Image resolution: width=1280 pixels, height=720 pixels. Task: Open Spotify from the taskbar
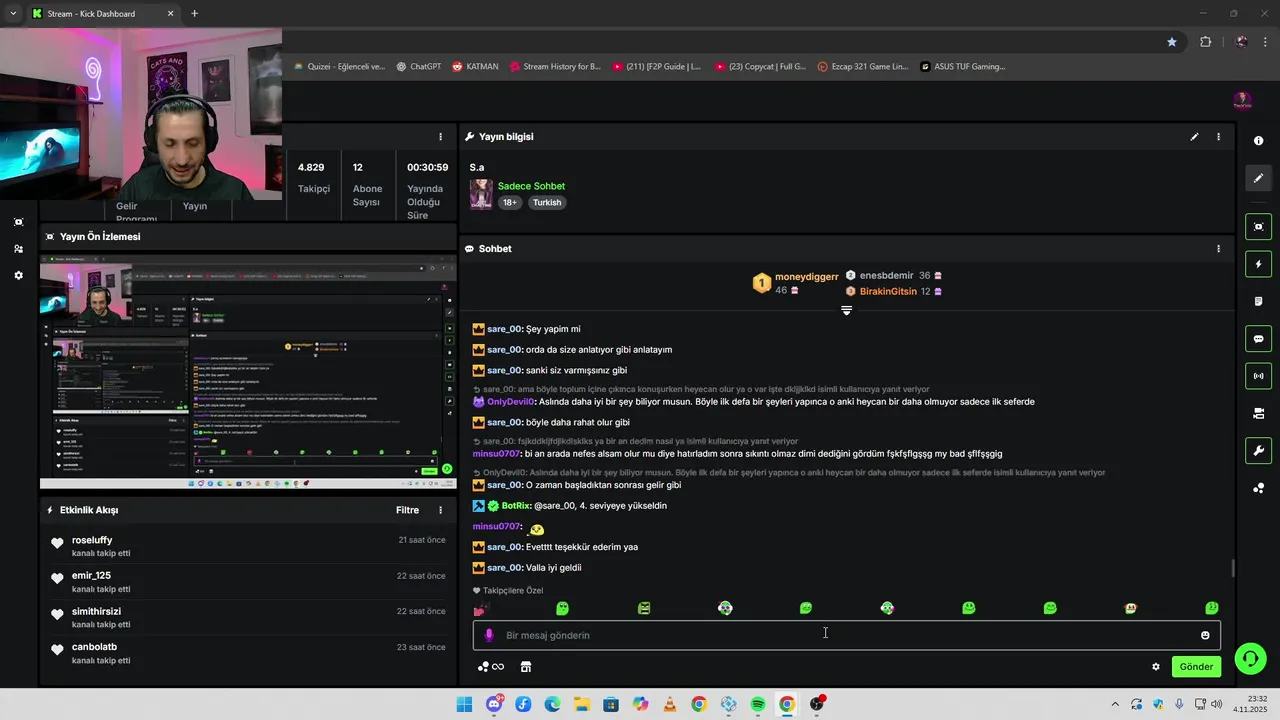tap(758, 704)
